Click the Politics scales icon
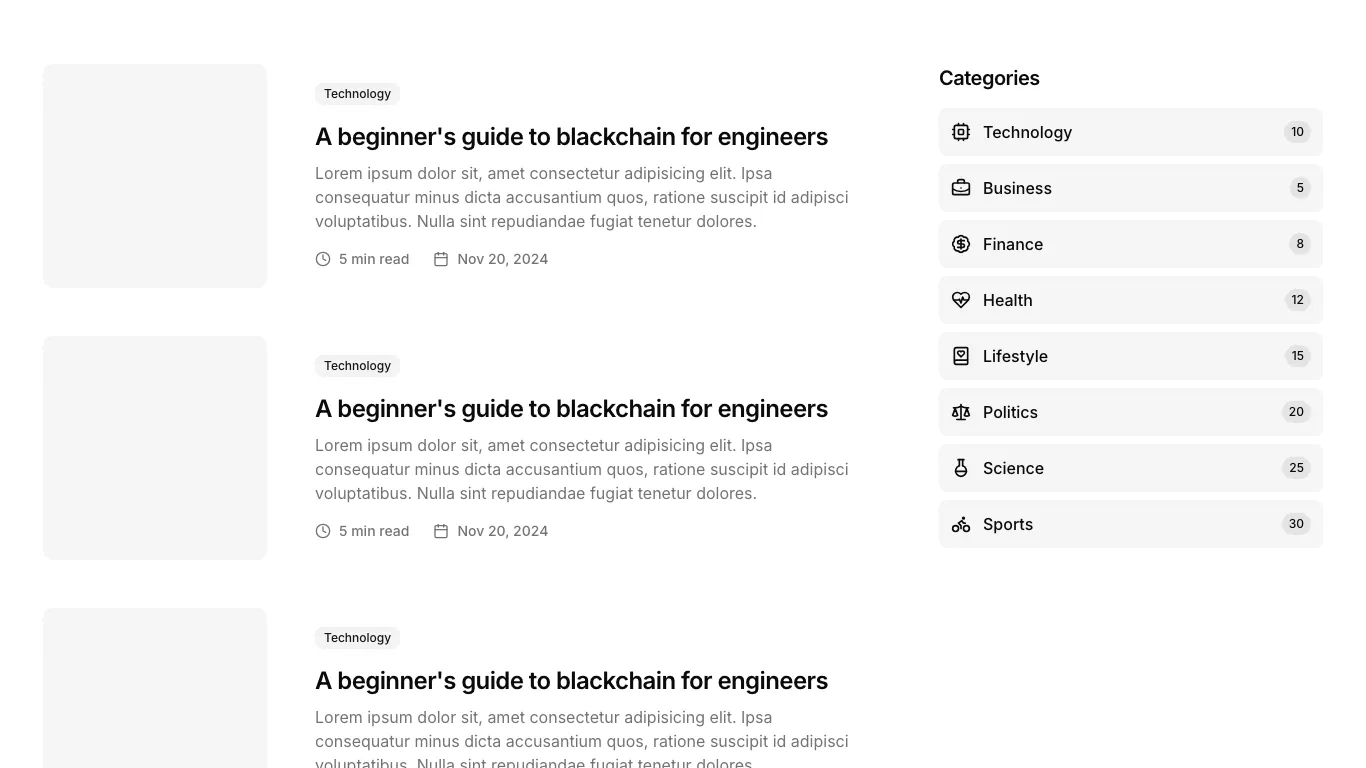This screenshot has width=1366, height=768. pos(961,412)
